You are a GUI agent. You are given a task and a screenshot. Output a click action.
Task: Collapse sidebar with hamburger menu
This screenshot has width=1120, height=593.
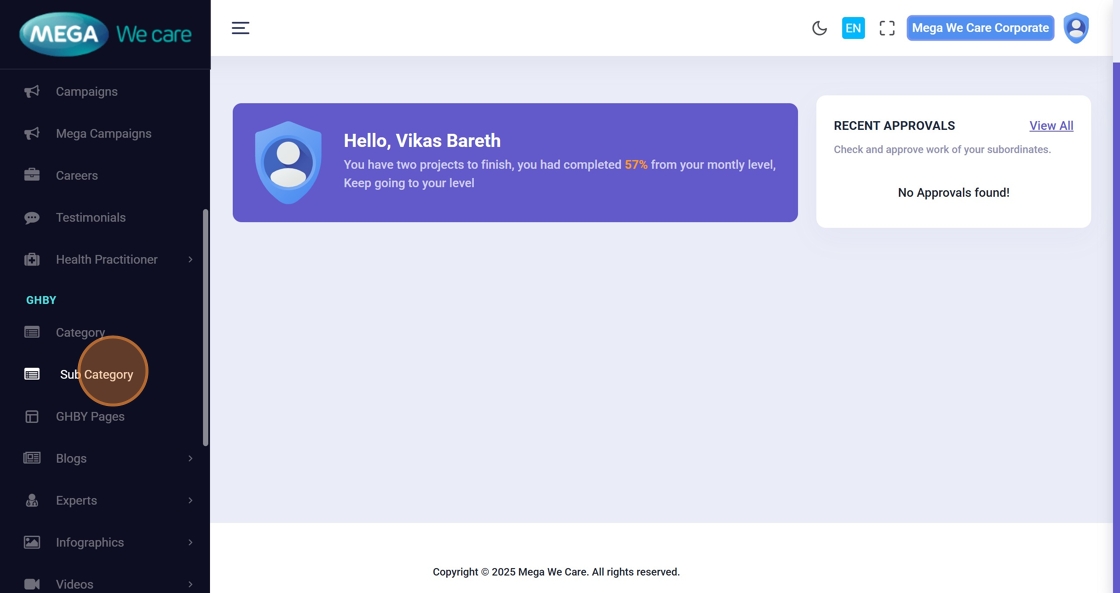(240, 28)
